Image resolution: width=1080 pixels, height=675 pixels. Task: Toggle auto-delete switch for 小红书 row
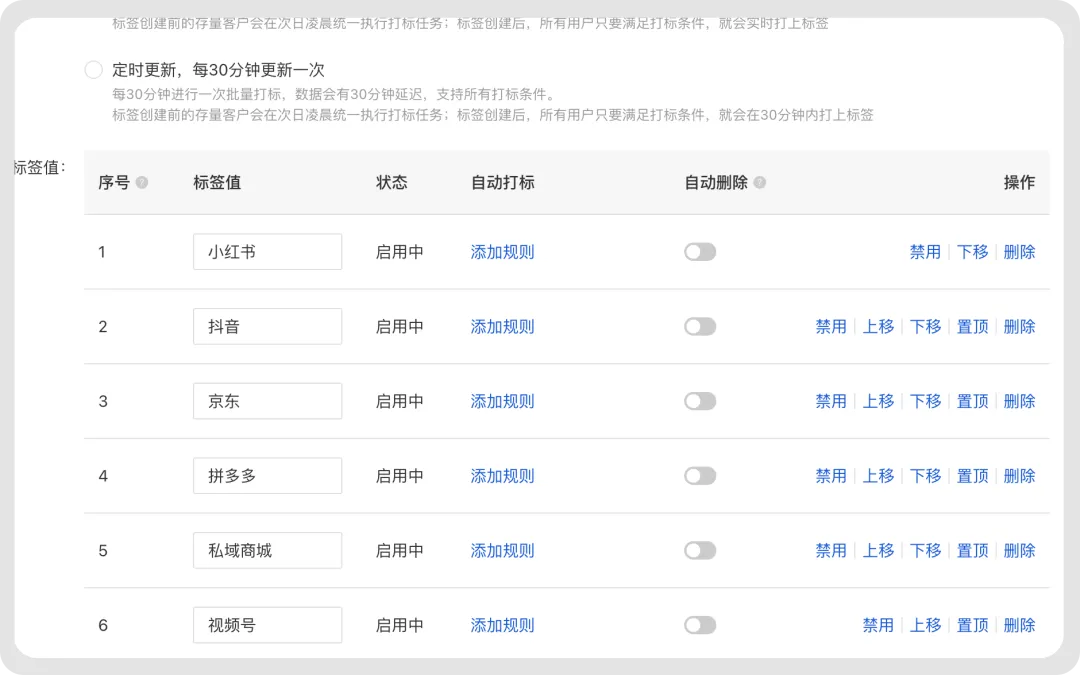(x=700, y=252)
